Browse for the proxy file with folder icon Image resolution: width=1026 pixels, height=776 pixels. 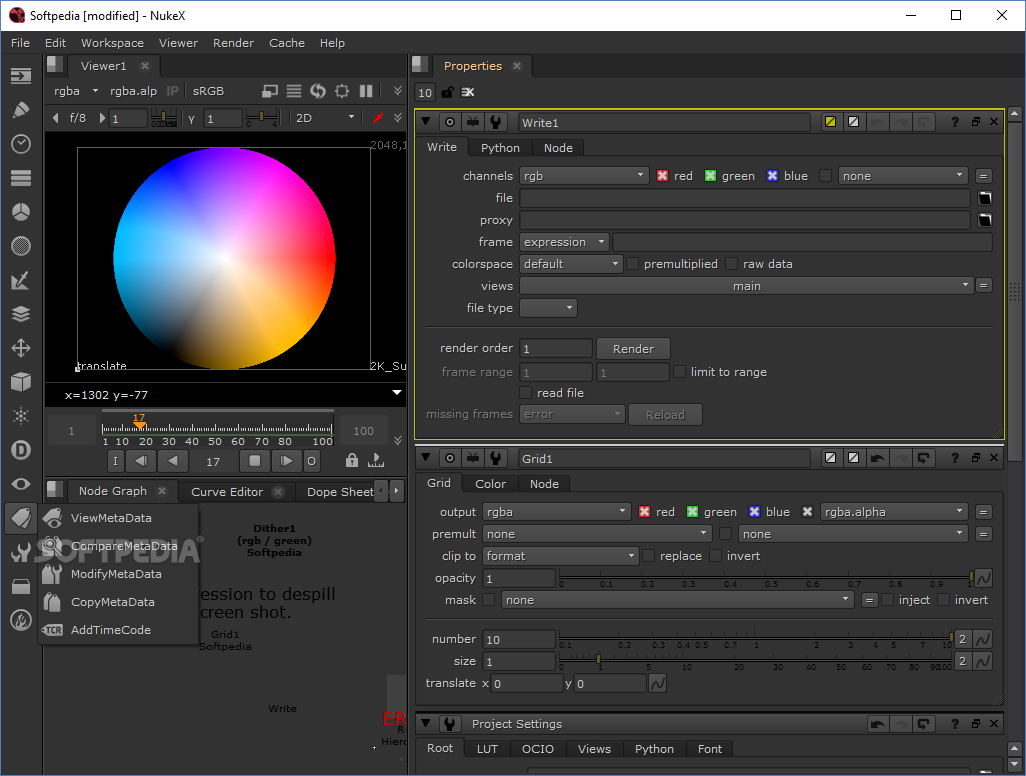(984, 220)
